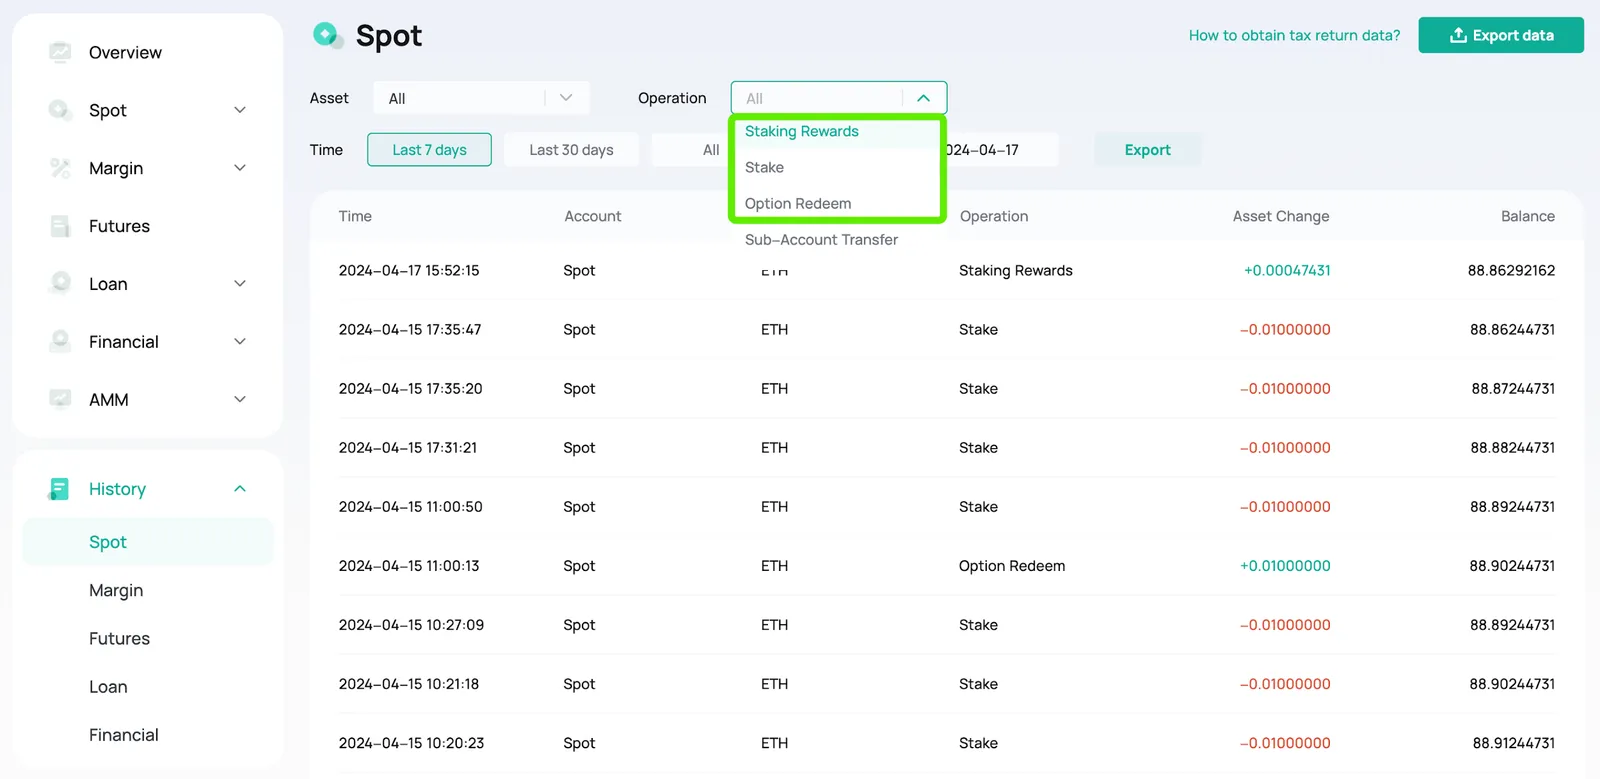This screenshot has height=779, width=1600.
Task: Open Margin under History submenu
Action: tap(116, 591)
